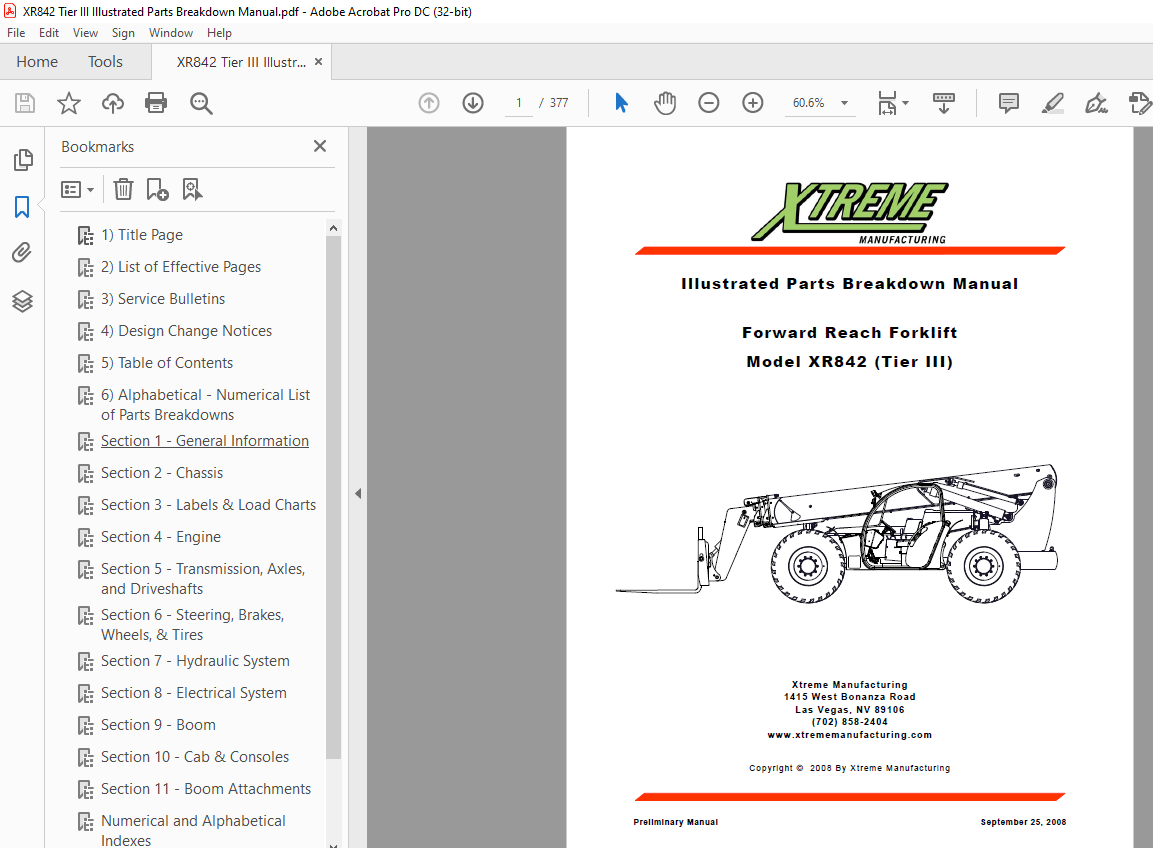Click the fit page scrolling icon
Viewport: 1153px width, 848px height.
(888, 103)
